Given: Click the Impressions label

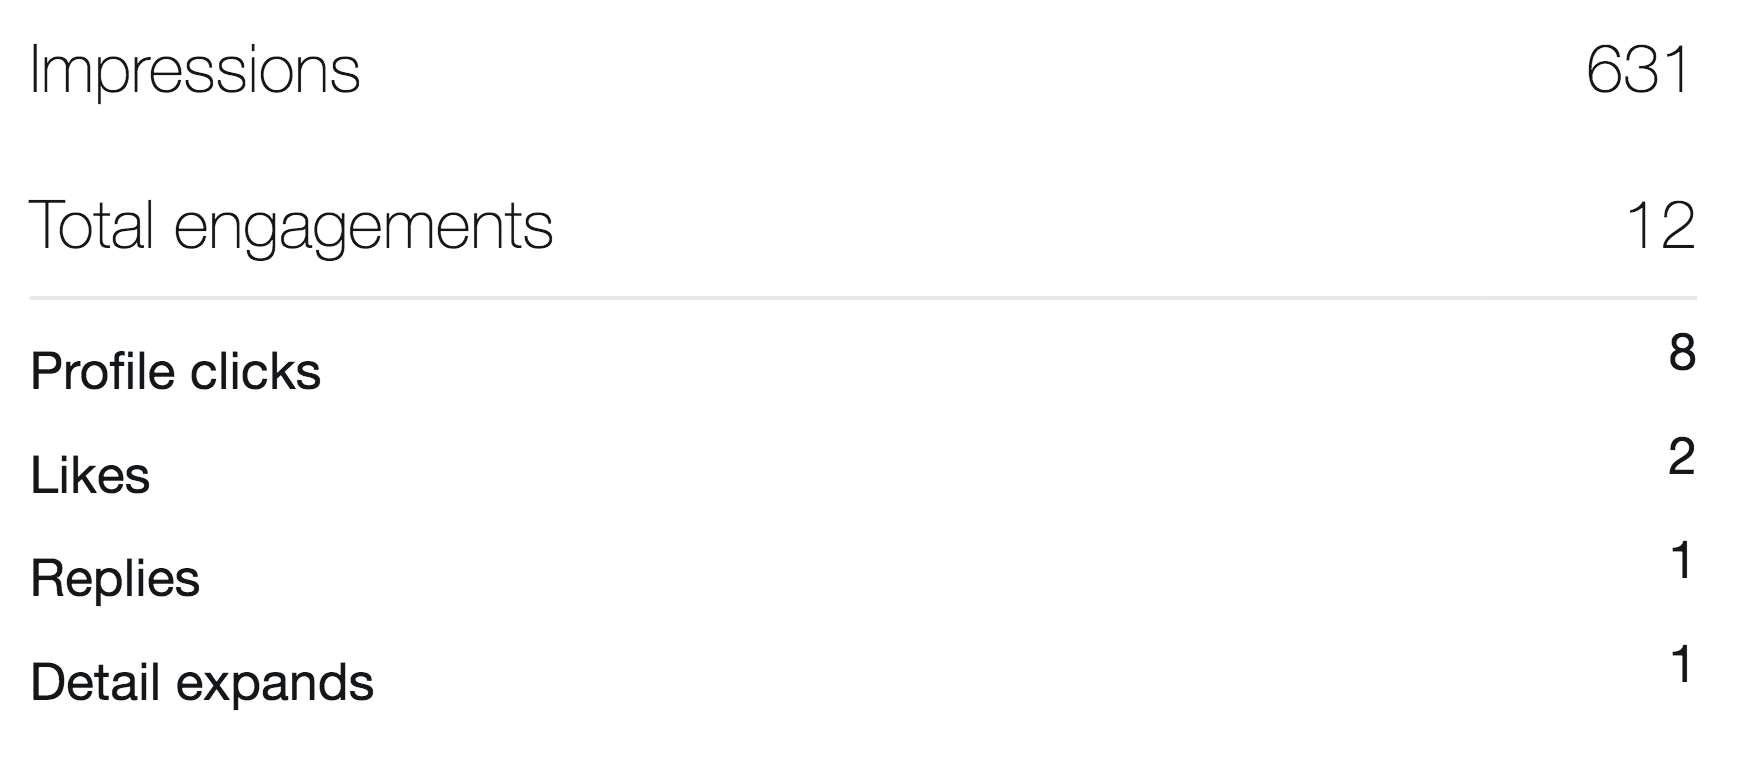Looking at the screenshot, I should (195, 70).
